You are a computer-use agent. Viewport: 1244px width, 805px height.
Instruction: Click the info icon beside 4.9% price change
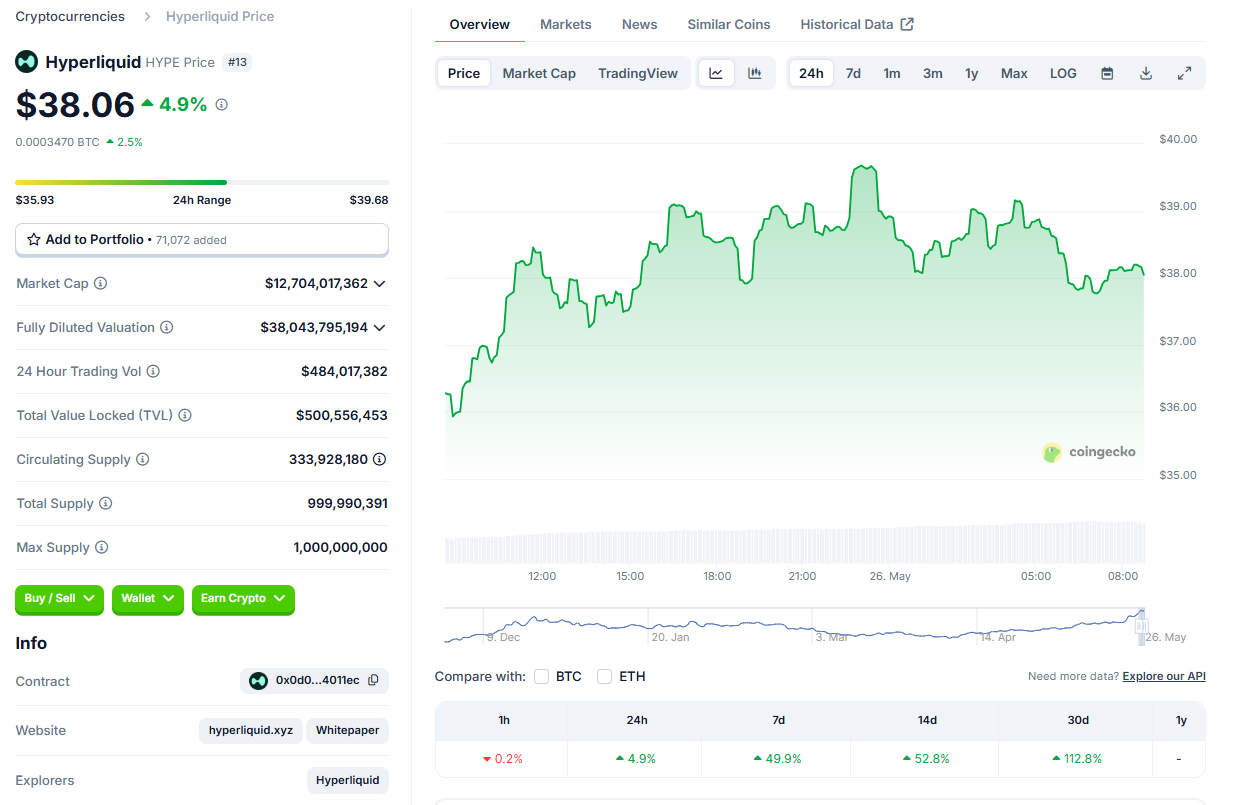222,104
